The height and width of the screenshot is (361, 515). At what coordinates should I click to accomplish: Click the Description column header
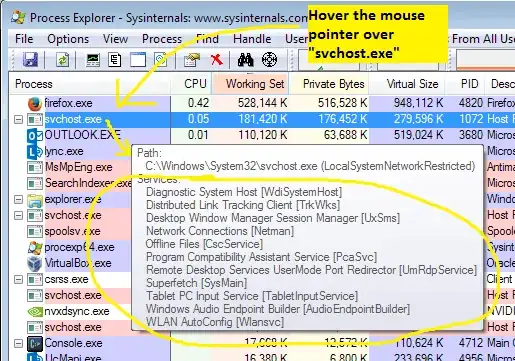click(500, 84)
